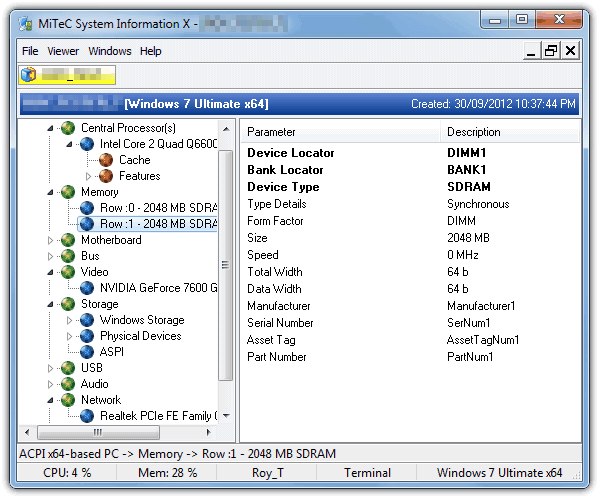The width and height of the screenshot is (599, 497).
Task: Click the ASPI node icon
Action: point(87,352)
